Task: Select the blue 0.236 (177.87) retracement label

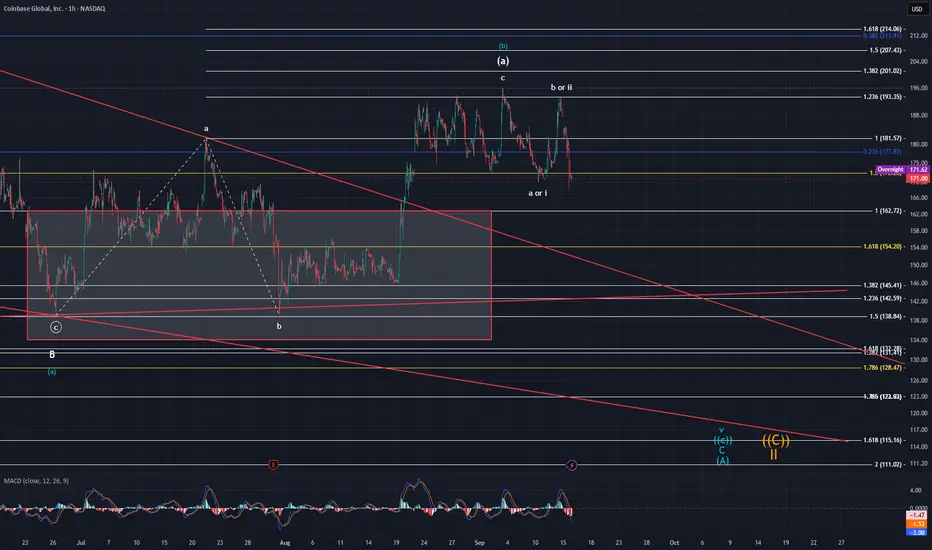Action: pos(883,152)
